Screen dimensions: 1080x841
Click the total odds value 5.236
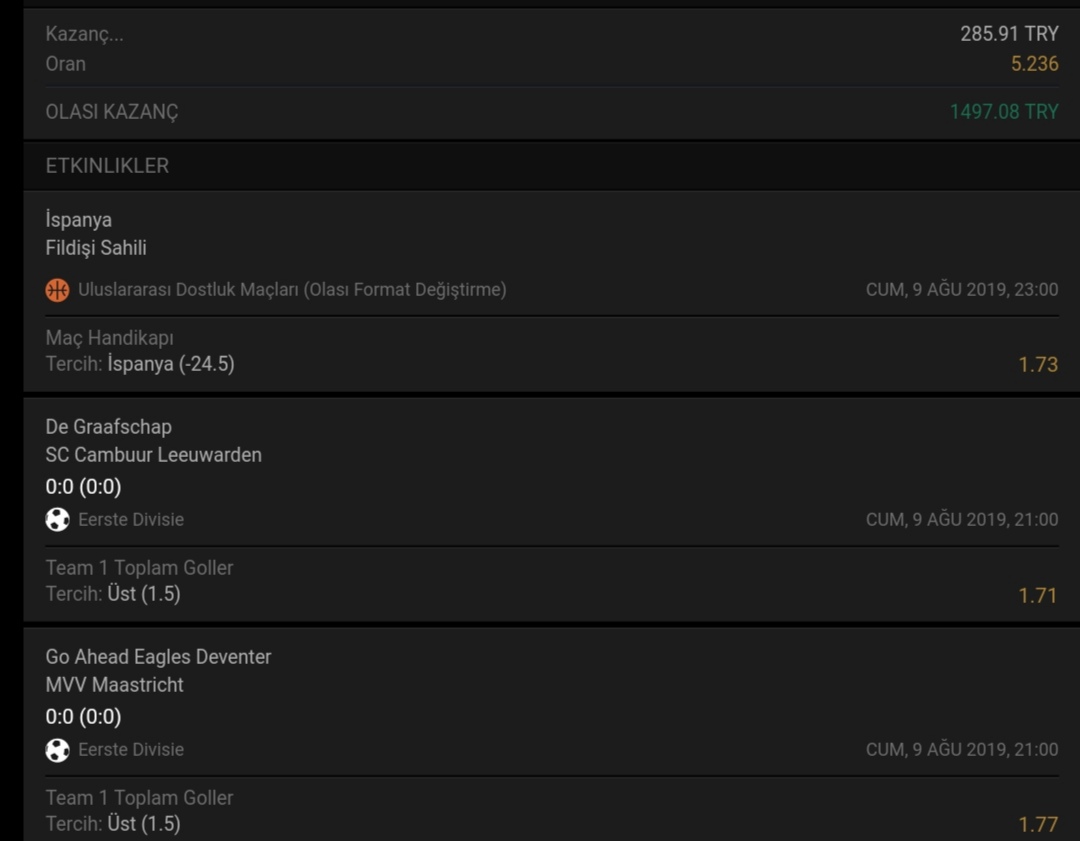1034,64
